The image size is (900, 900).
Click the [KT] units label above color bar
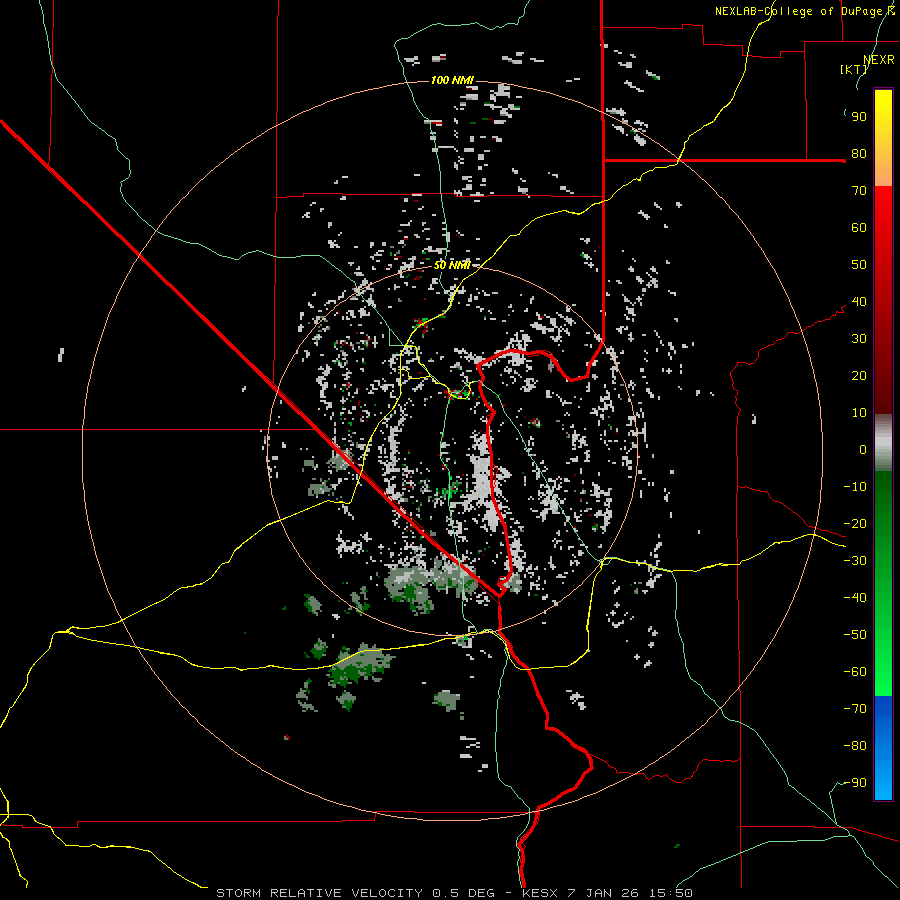853,69
